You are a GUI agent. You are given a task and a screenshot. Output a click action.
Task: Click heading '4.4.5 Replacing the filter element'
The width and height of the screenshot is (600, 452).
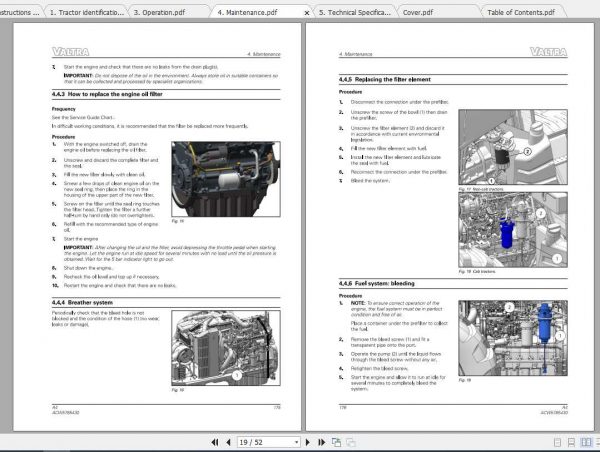tap(385, 80)
